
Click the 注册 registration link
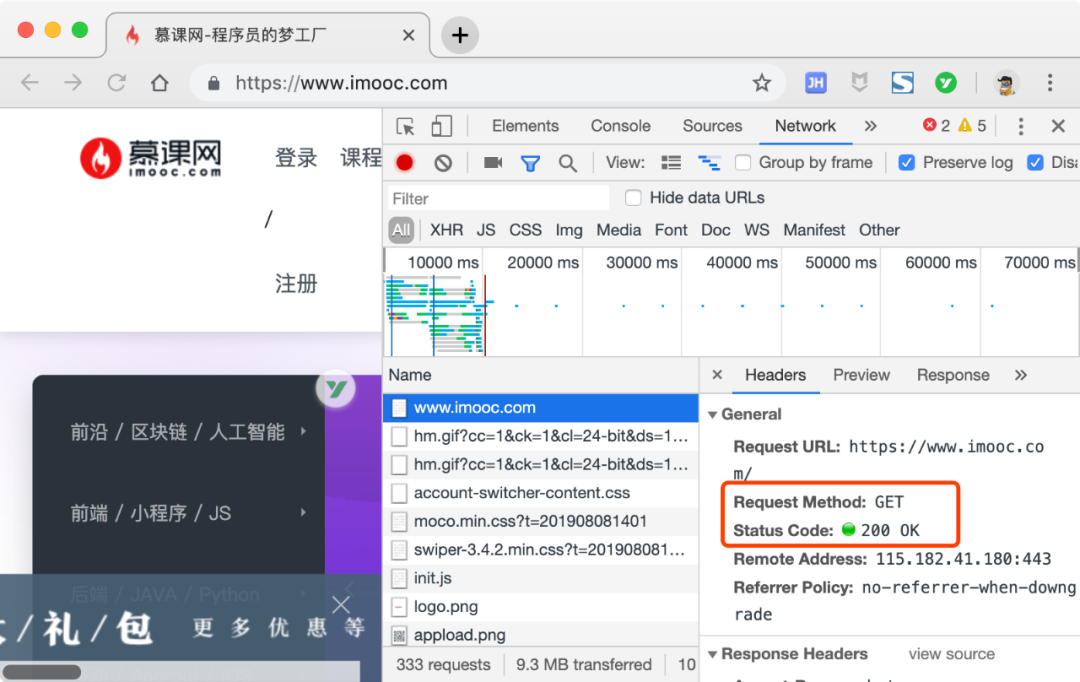[295, 284]
